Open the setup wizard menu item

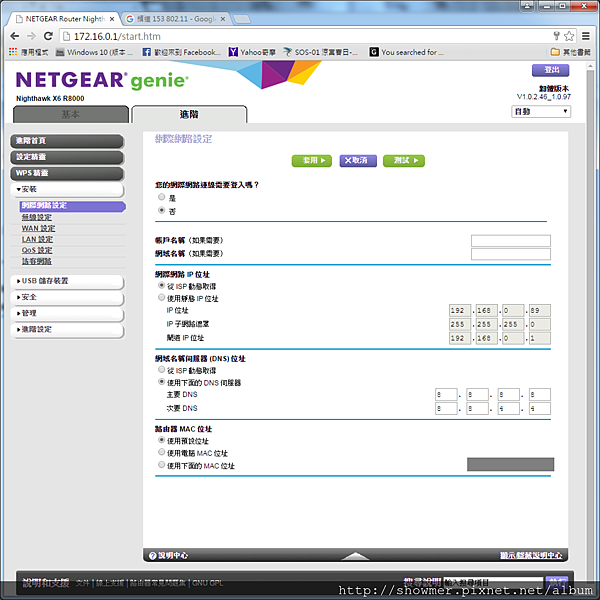(x=67, y=157)
